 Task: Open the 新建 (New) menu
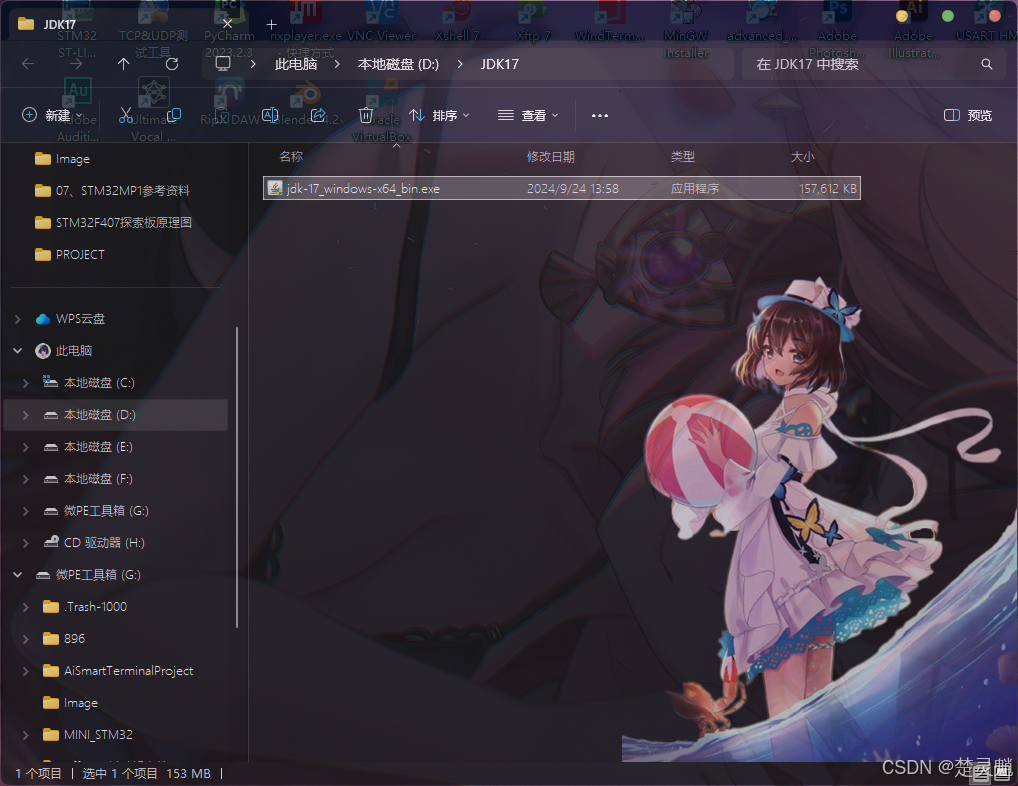coord(52,116)
